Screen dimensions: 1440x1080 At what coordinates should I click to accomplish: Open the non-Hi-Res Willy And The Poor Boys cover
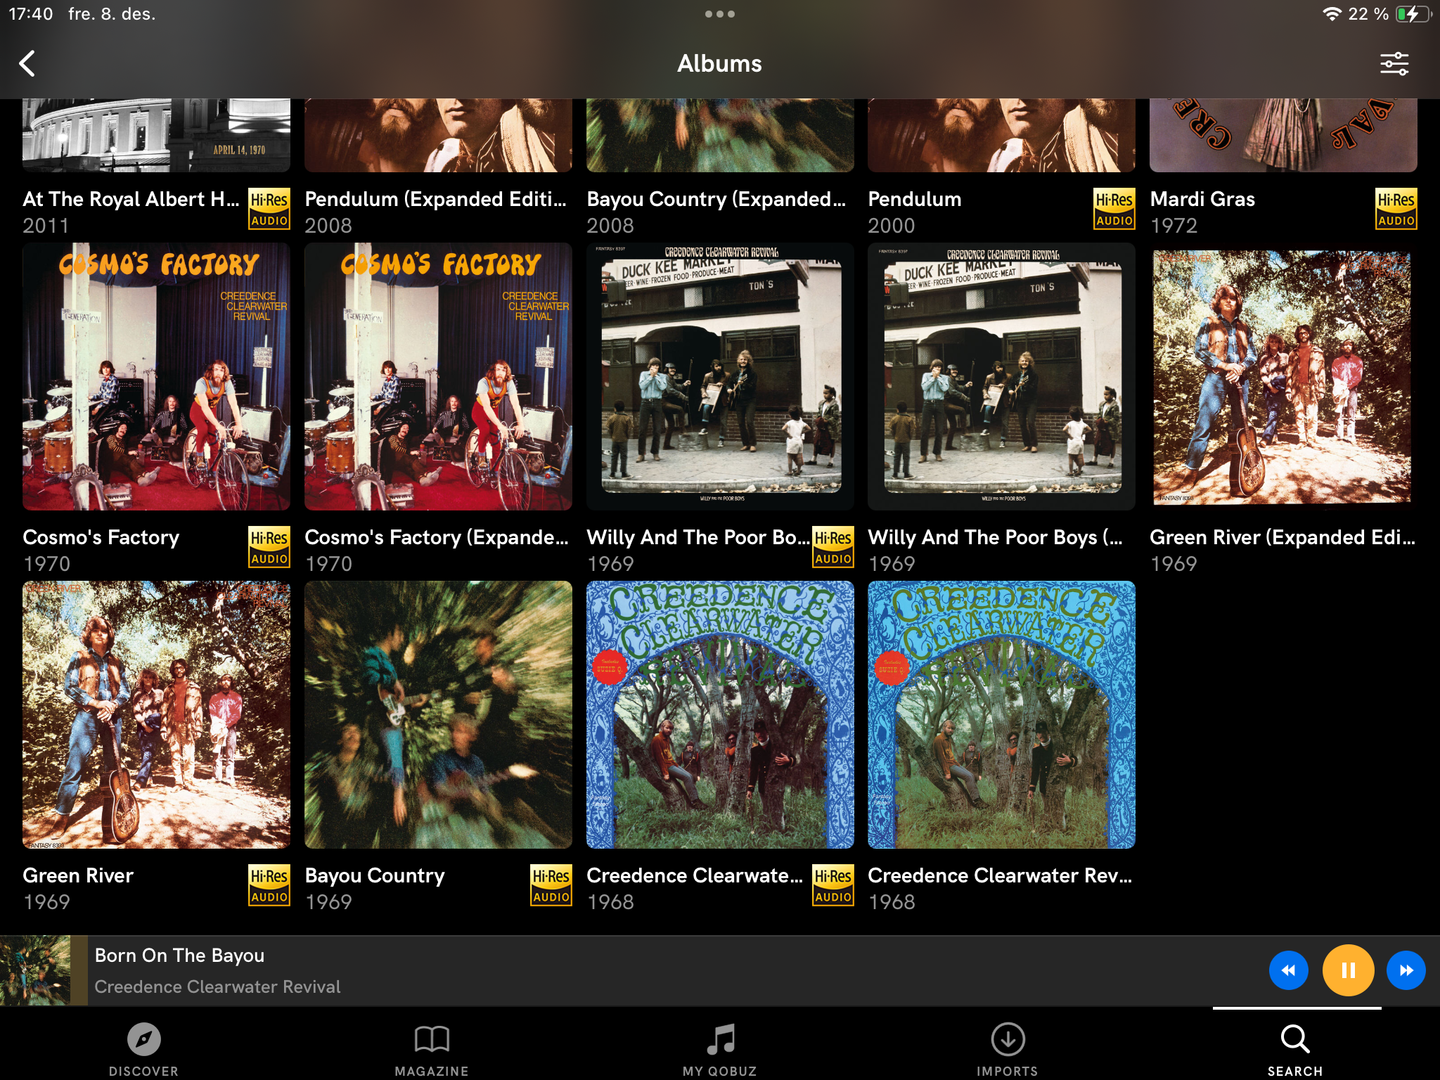[x=1002, y=377]
